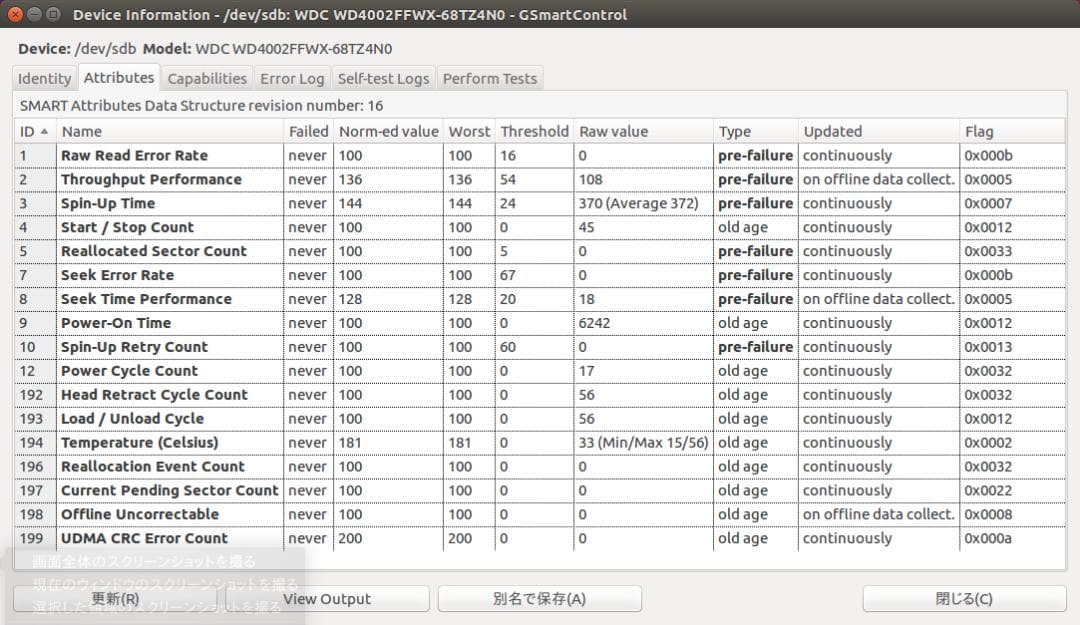
Task: Open the Identity tab
Action: pyautogui.click(x=45, y=79)
